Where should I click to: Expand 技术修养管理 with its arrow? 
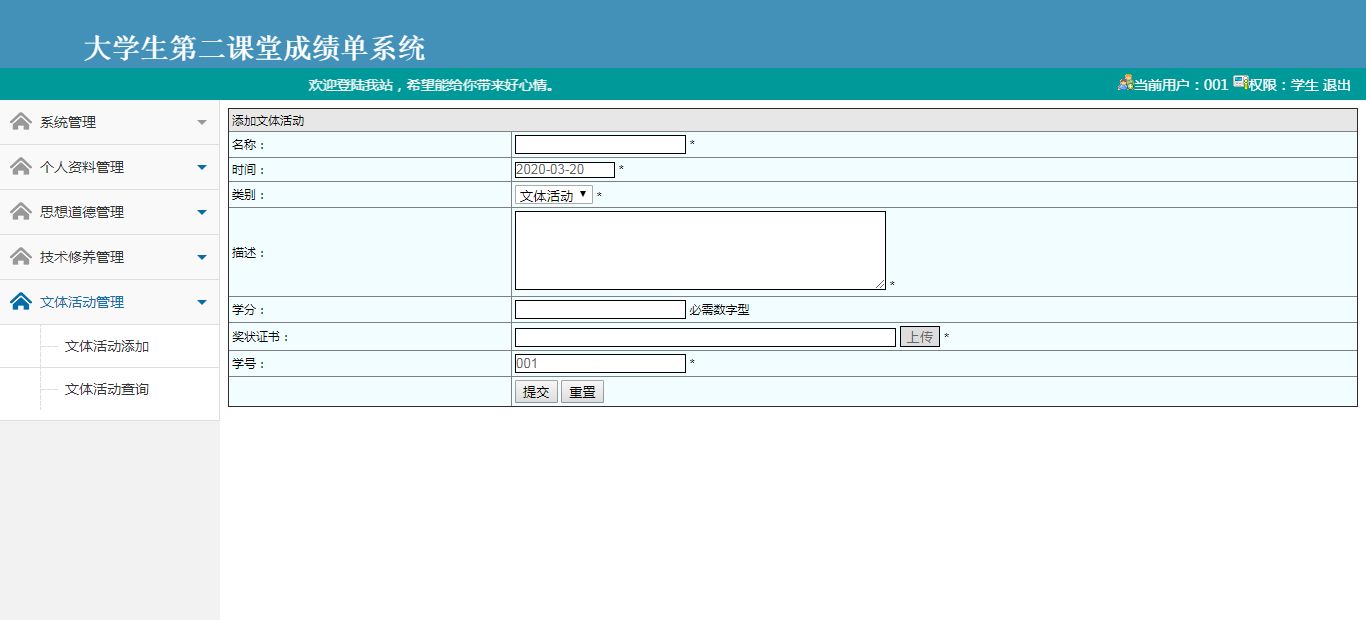(x=202, y=258)
